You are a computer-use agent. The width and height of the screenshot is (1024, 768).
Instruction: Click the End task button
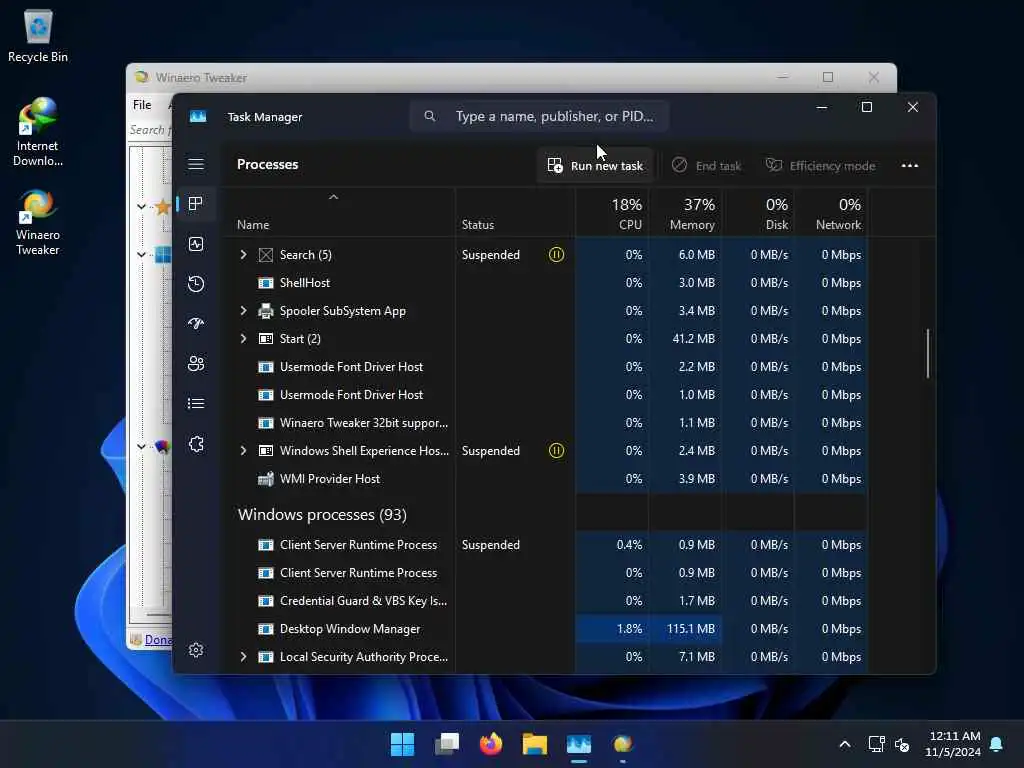[x=707, y=166]
